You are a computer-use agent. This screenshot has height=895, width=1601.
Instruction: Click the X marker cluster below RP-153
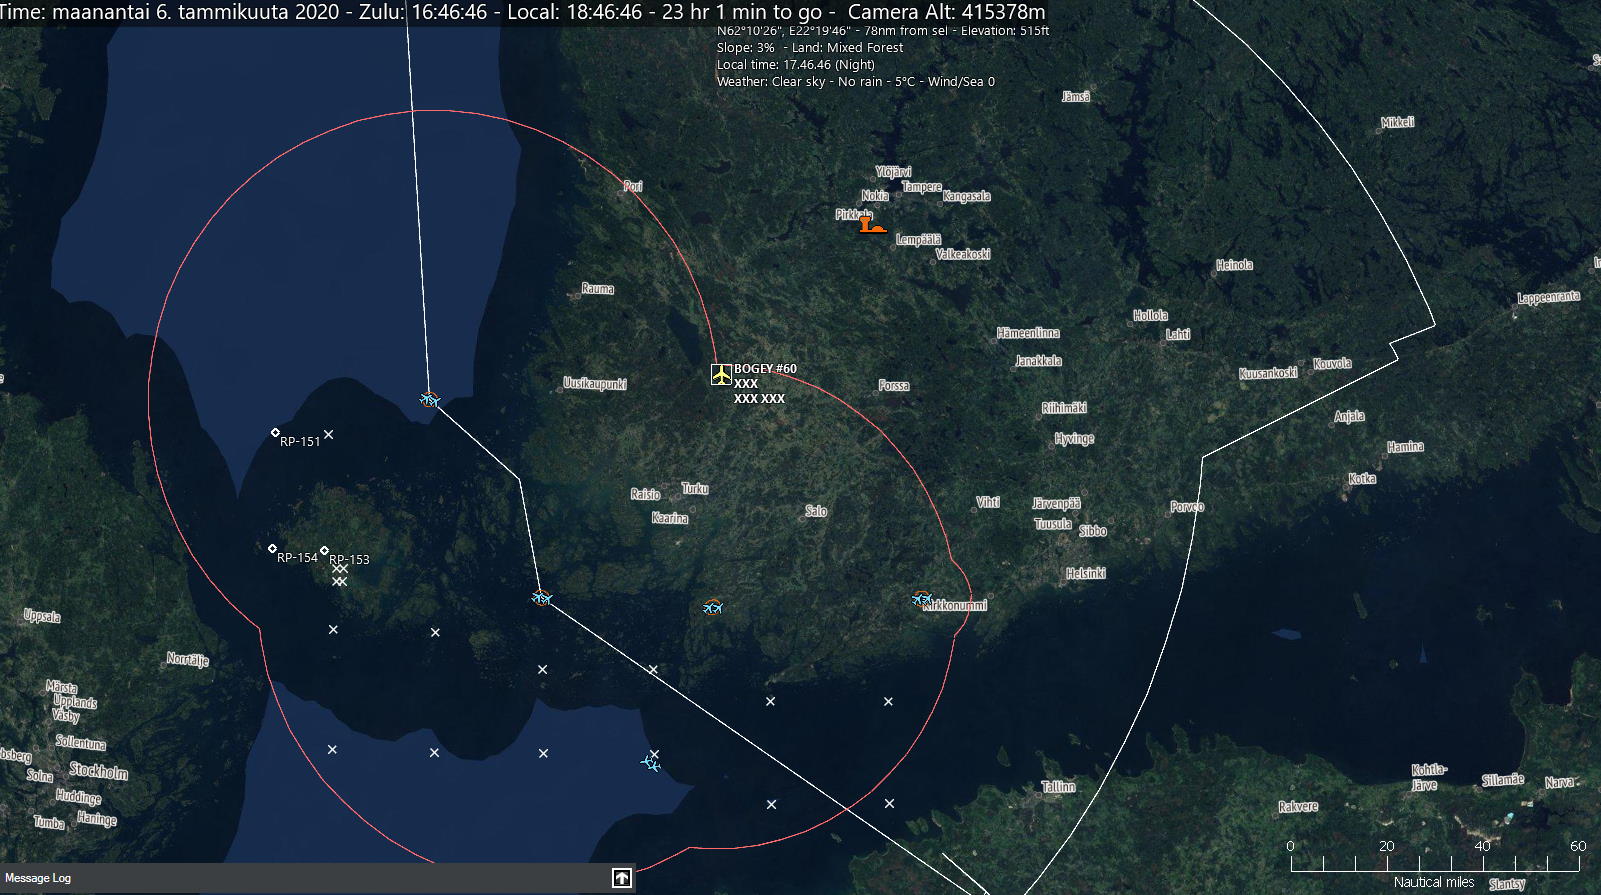[x=340, y=575]
